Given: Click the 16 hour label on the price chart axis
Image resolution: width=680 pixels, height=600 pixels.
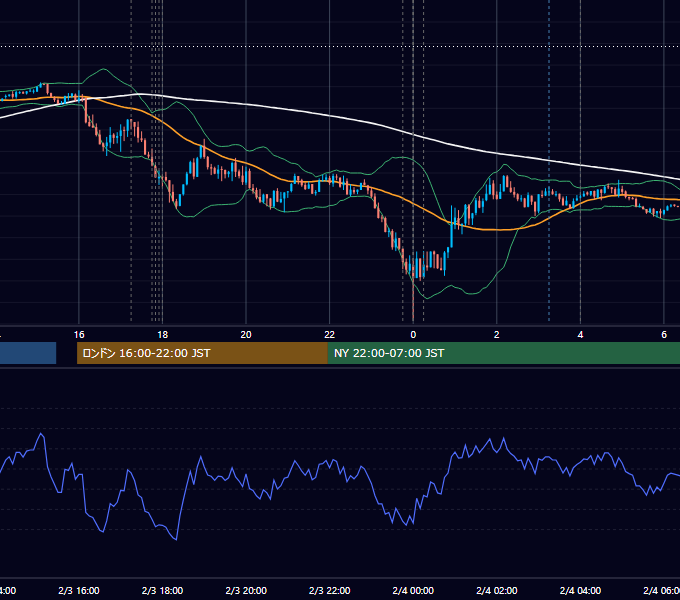Looking at the screenshot, I should [79, 335].
